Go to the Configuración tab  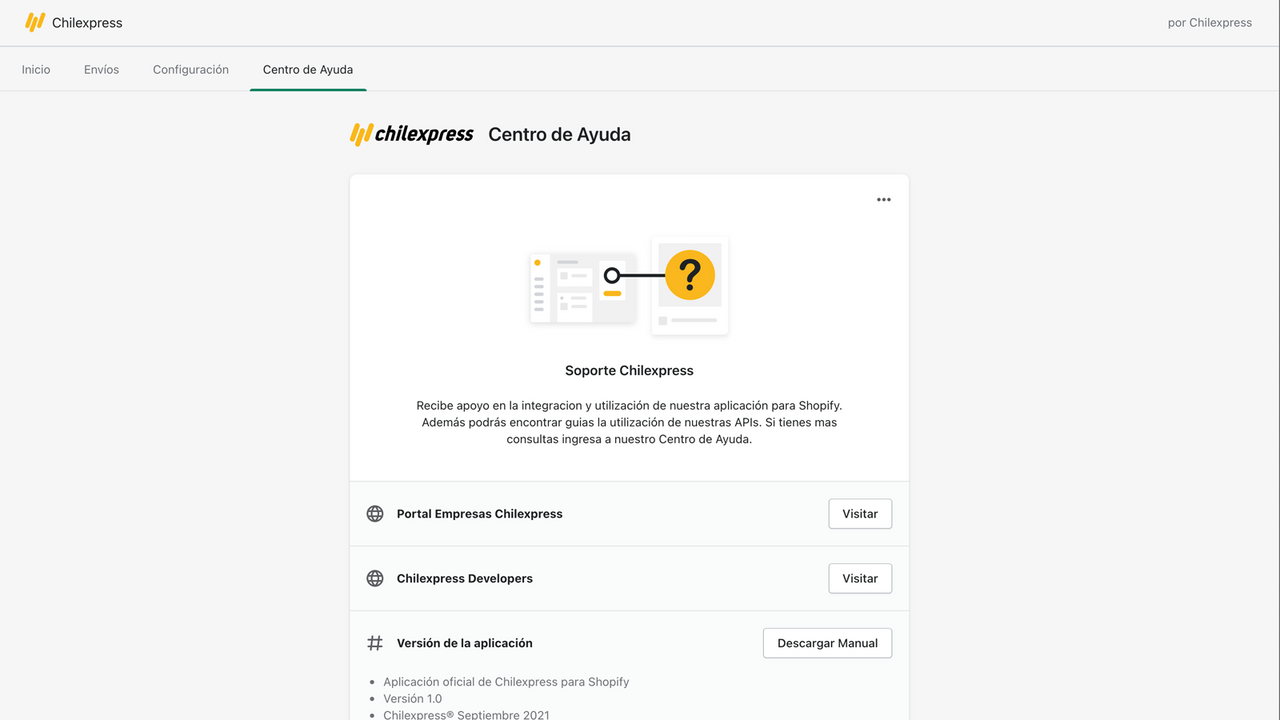191,70
